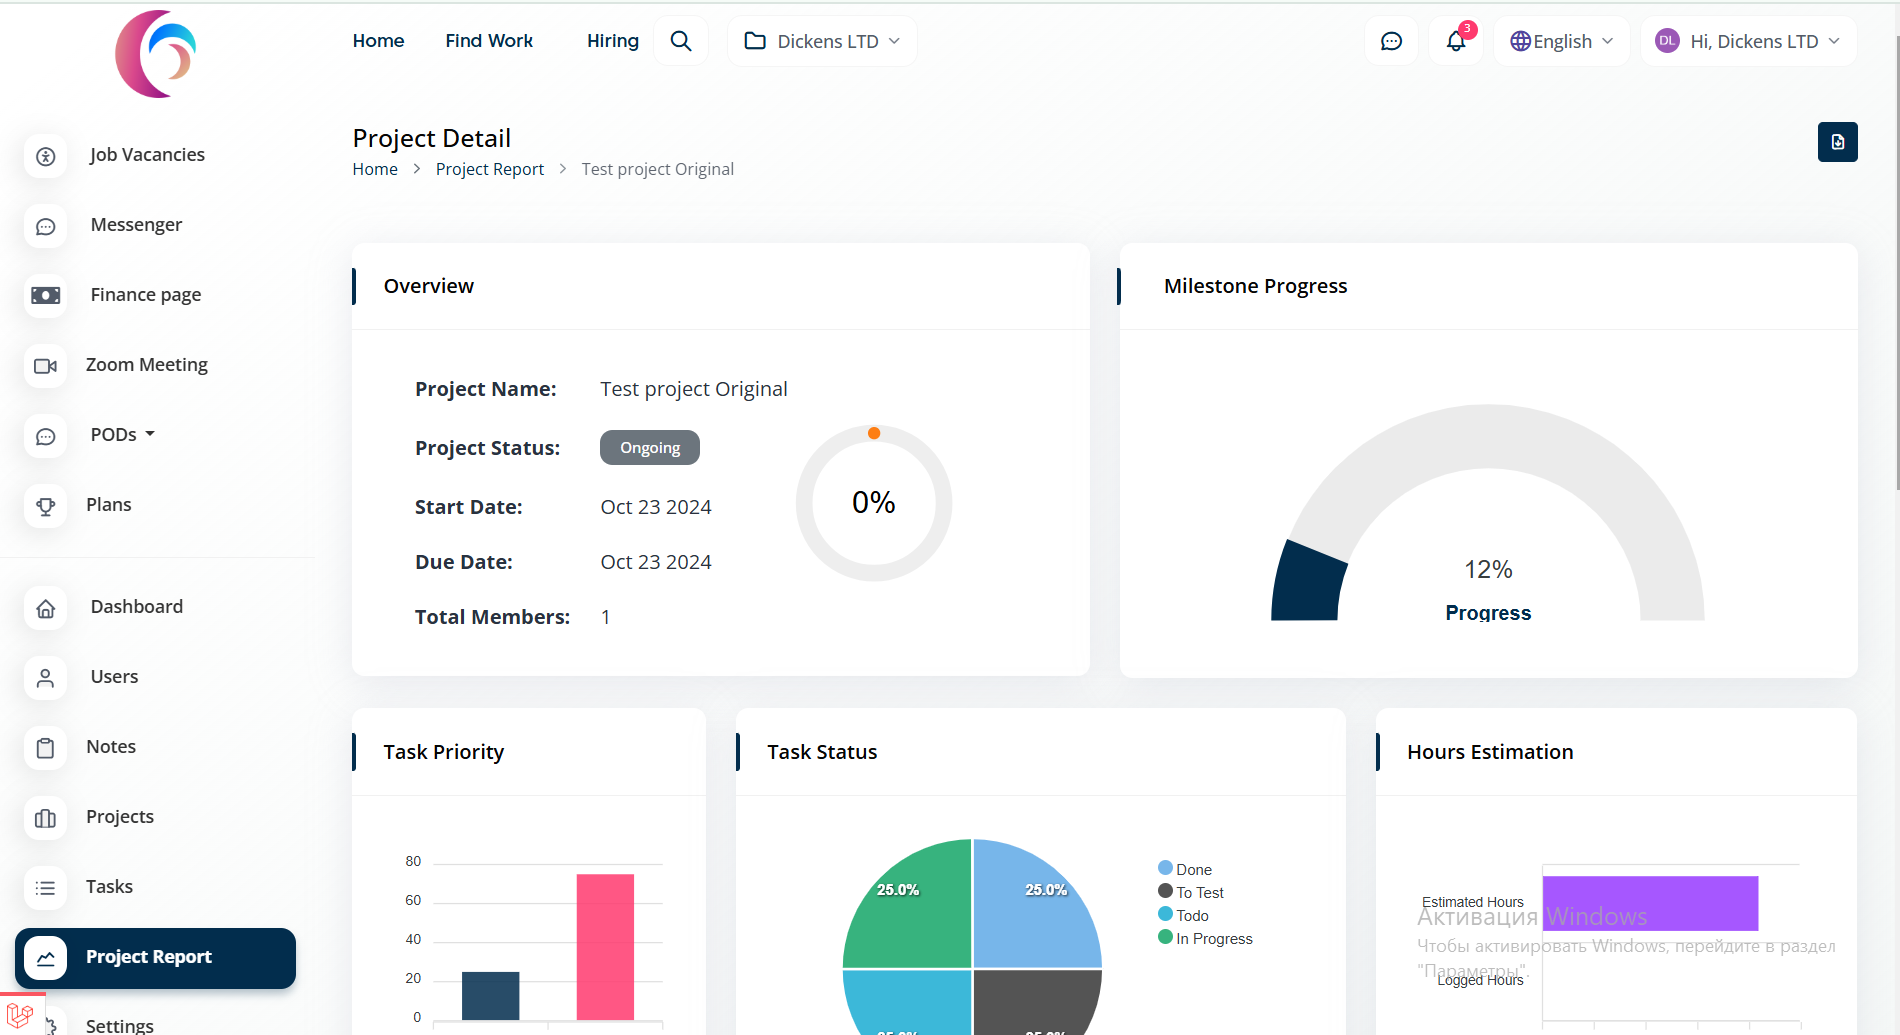The width and height of the screenshot is (1900, 1035).
Task: Open Job Vacancies from sidebar
Action: point(147,155)
